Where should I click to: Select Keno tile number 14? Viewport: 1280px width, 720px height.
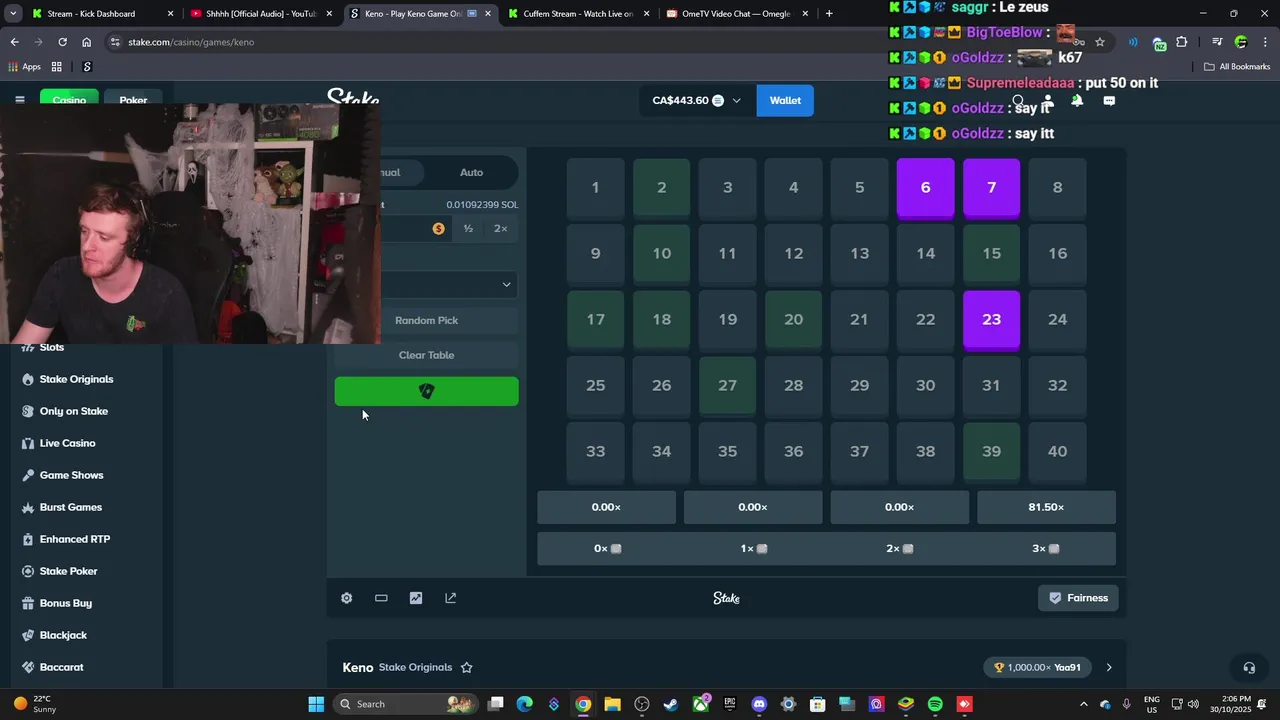(x=926, y=253)
